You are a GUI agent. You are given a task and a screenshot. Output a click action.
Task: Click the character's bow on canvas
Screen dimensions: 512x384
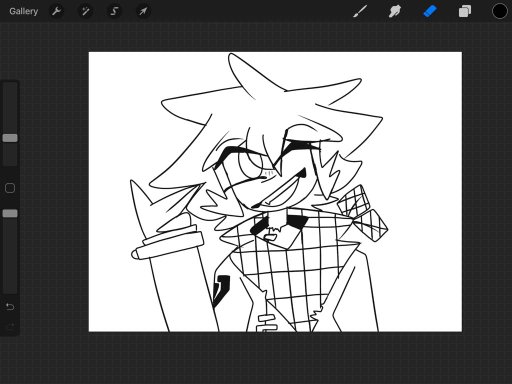coord(363,213)
